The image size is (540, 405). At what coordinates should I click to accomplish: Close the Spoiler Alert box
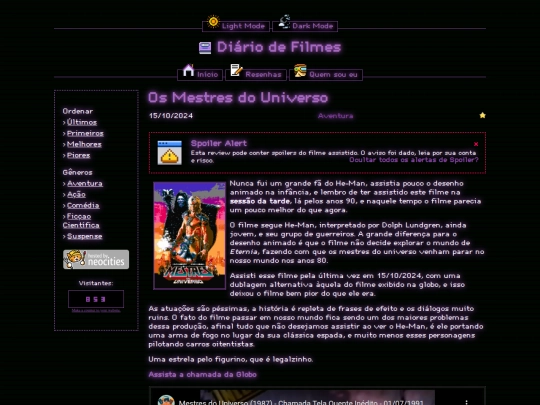point(476,144)
